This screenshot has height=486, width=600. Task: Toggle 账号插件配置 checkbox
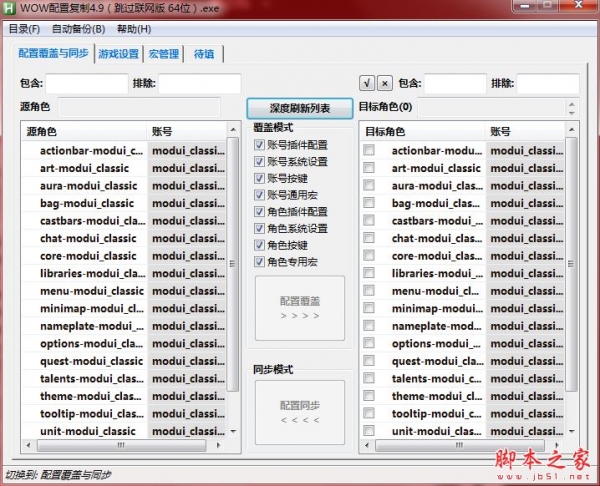pos(259,145)
